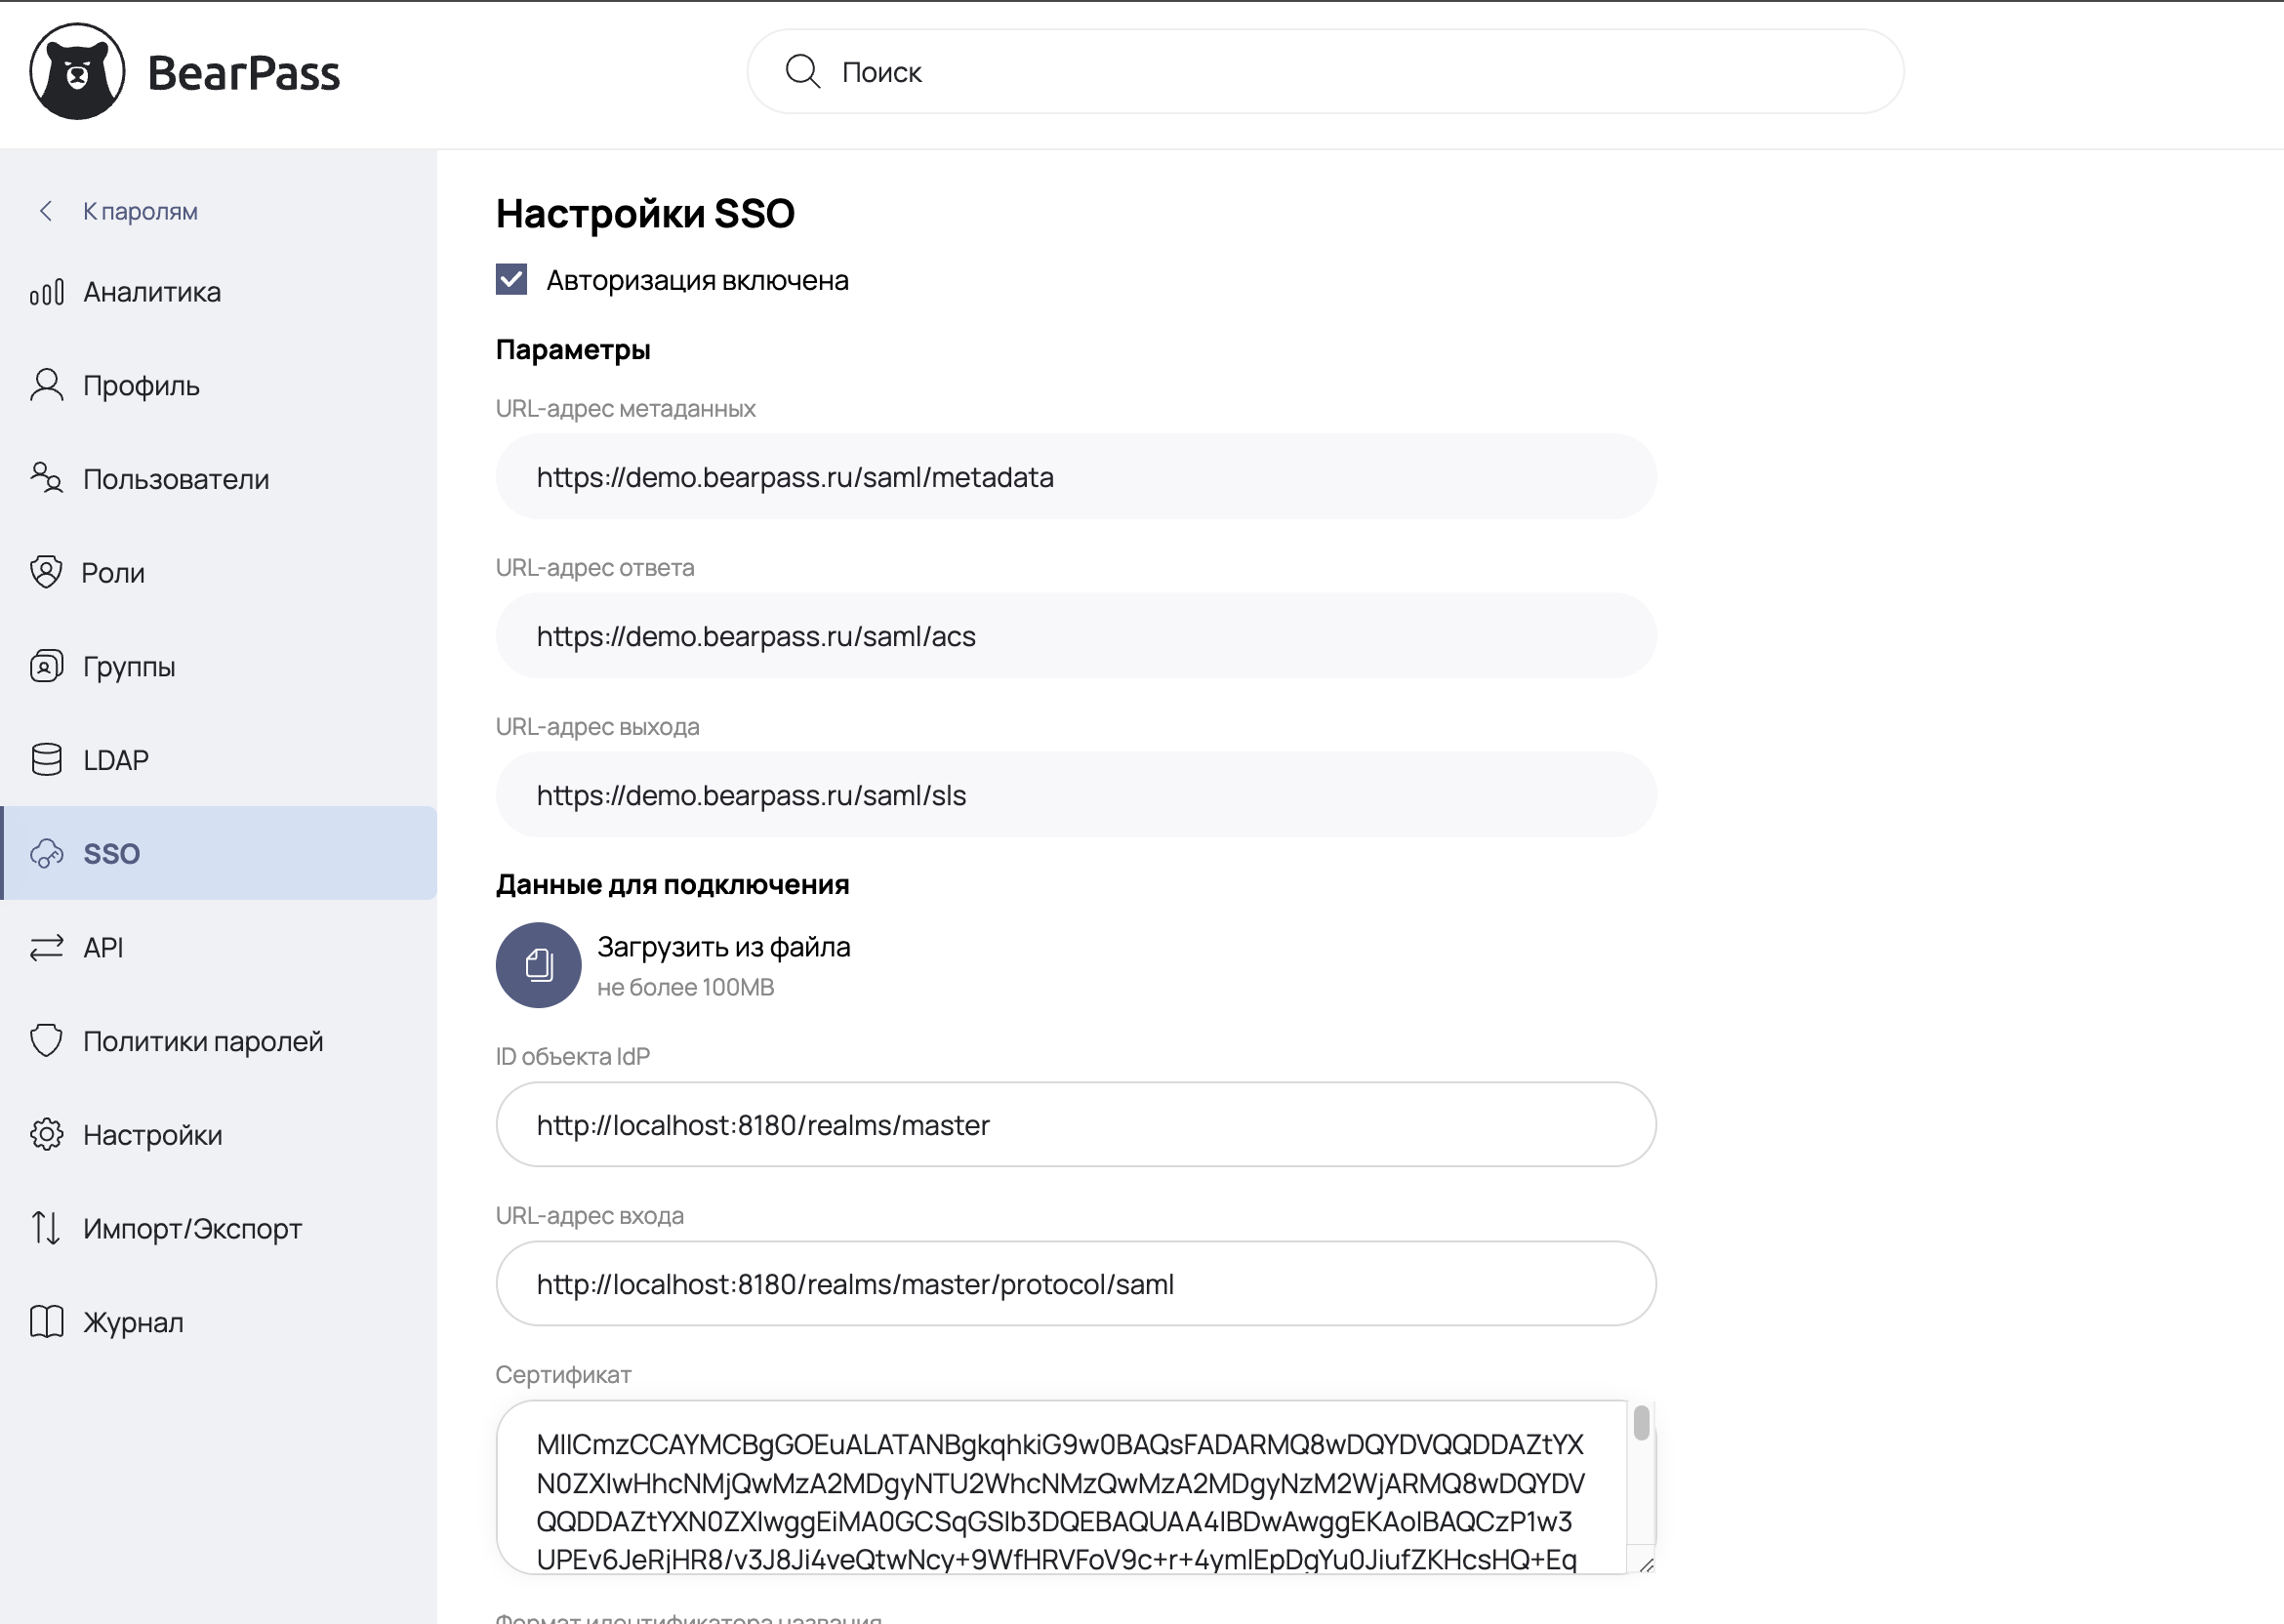Screen dimensions: 2284x1624
Task: Click the LDAP database icon
Action: (47, 760)
